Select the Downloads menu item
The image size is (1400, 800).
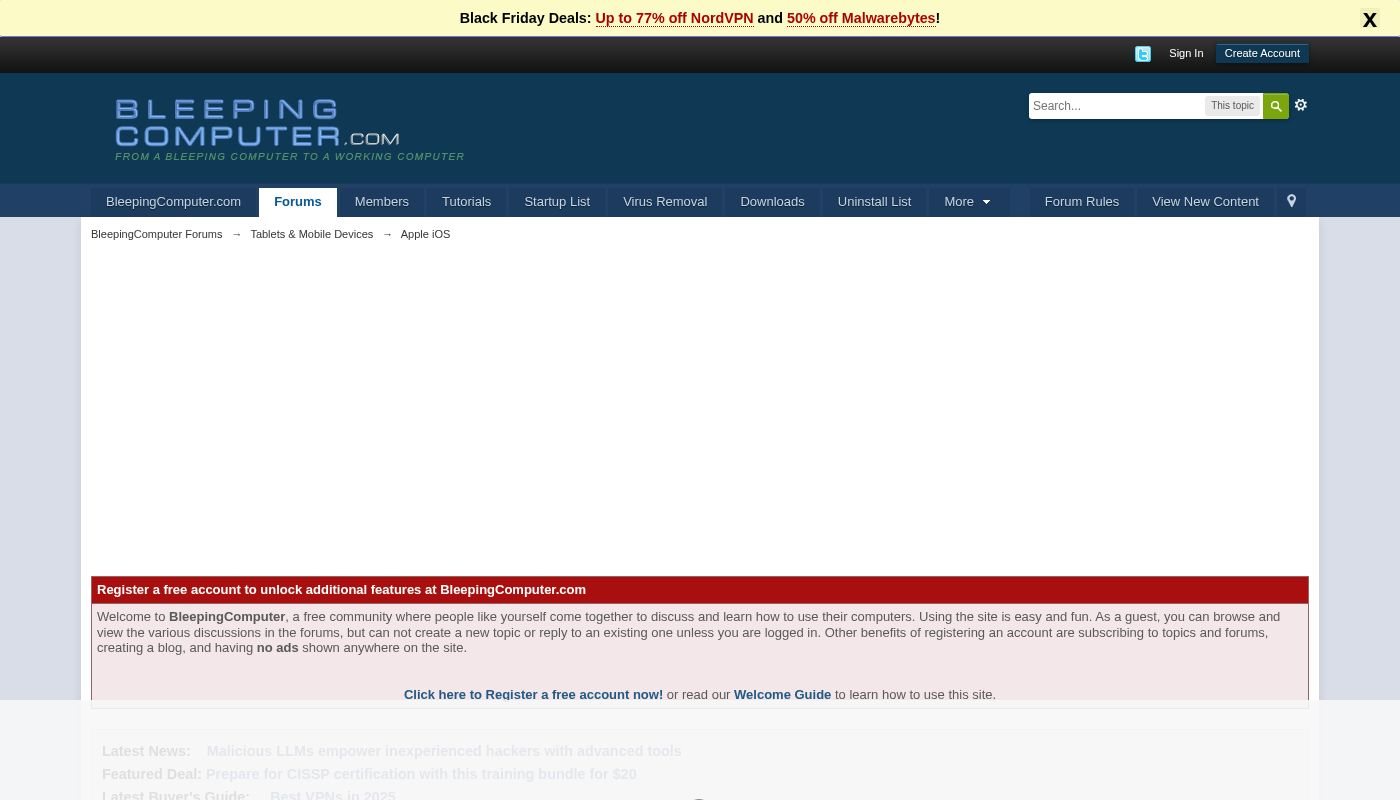[772, 202]
